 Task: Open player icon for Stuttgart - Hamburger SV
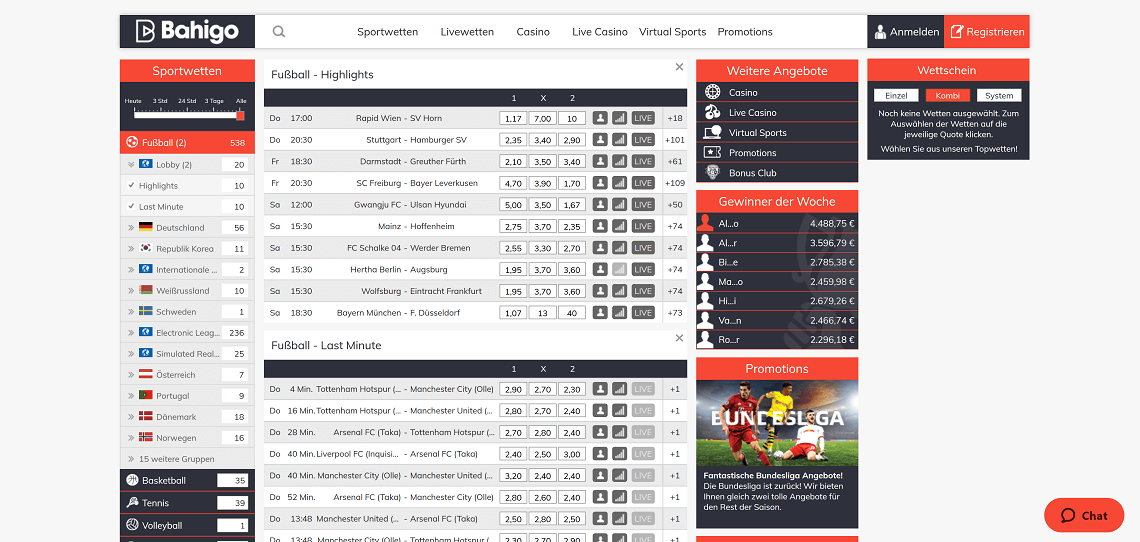point(600,140)
